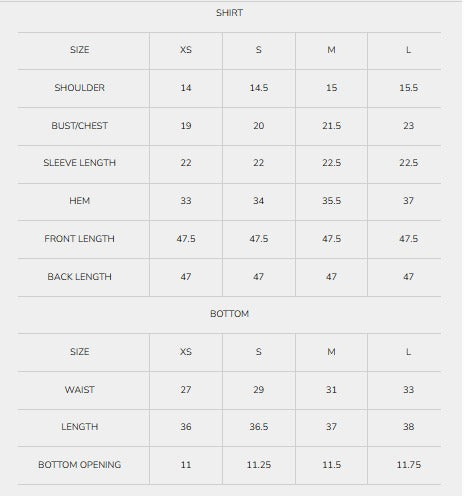Screen dimensions: 464x496
Task: Select the L column header in bottom table
Action: pyautogui.click(x=408, y=352)
